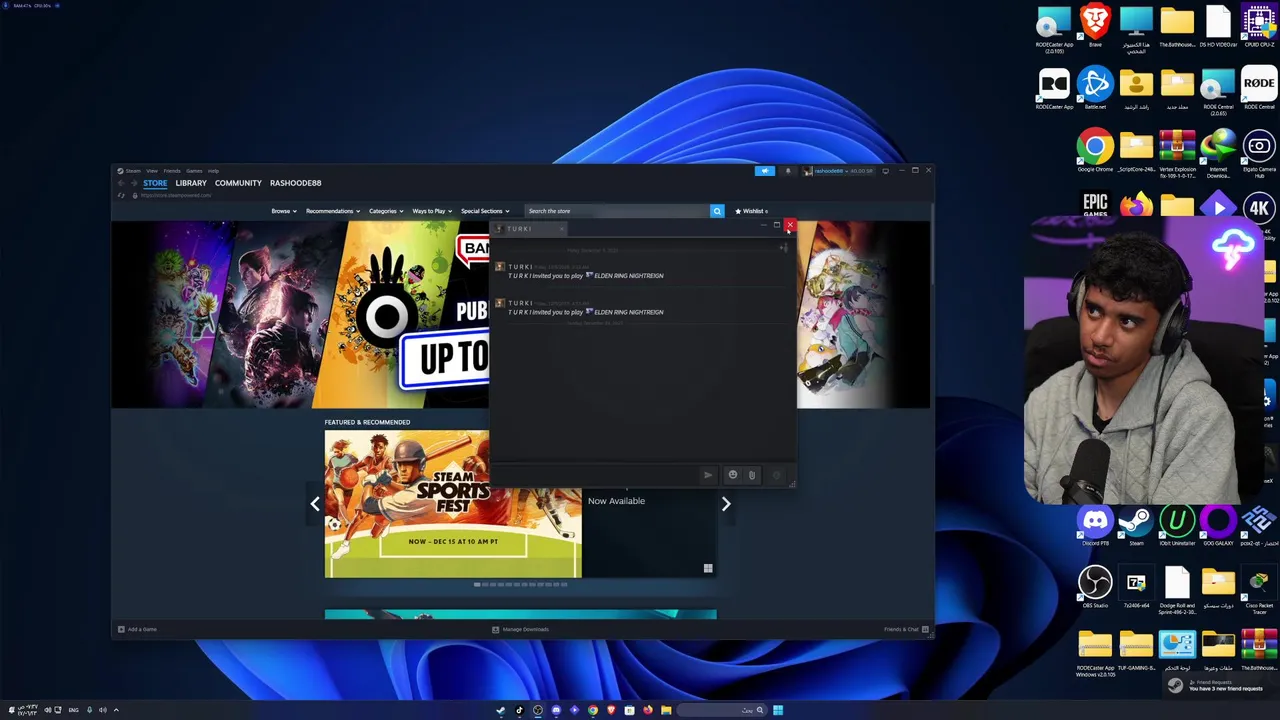
Task: Open the Google Chrome desktop shortcut
Action: 1095,150
